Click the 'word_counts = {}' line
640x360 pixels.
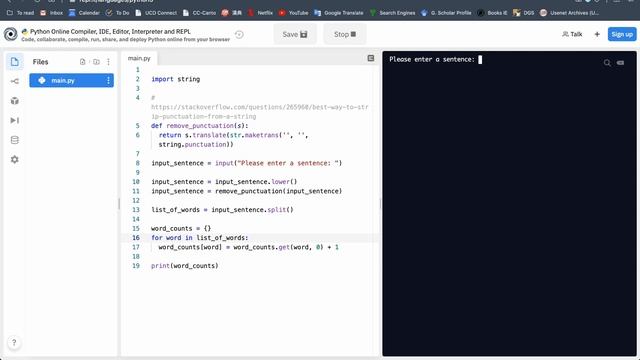[181, 229]
